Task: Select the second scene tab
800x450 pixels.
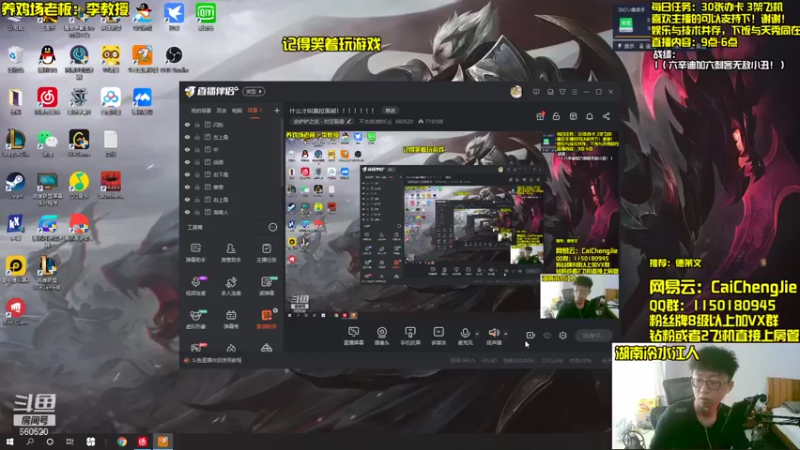Action: (221, 110)
